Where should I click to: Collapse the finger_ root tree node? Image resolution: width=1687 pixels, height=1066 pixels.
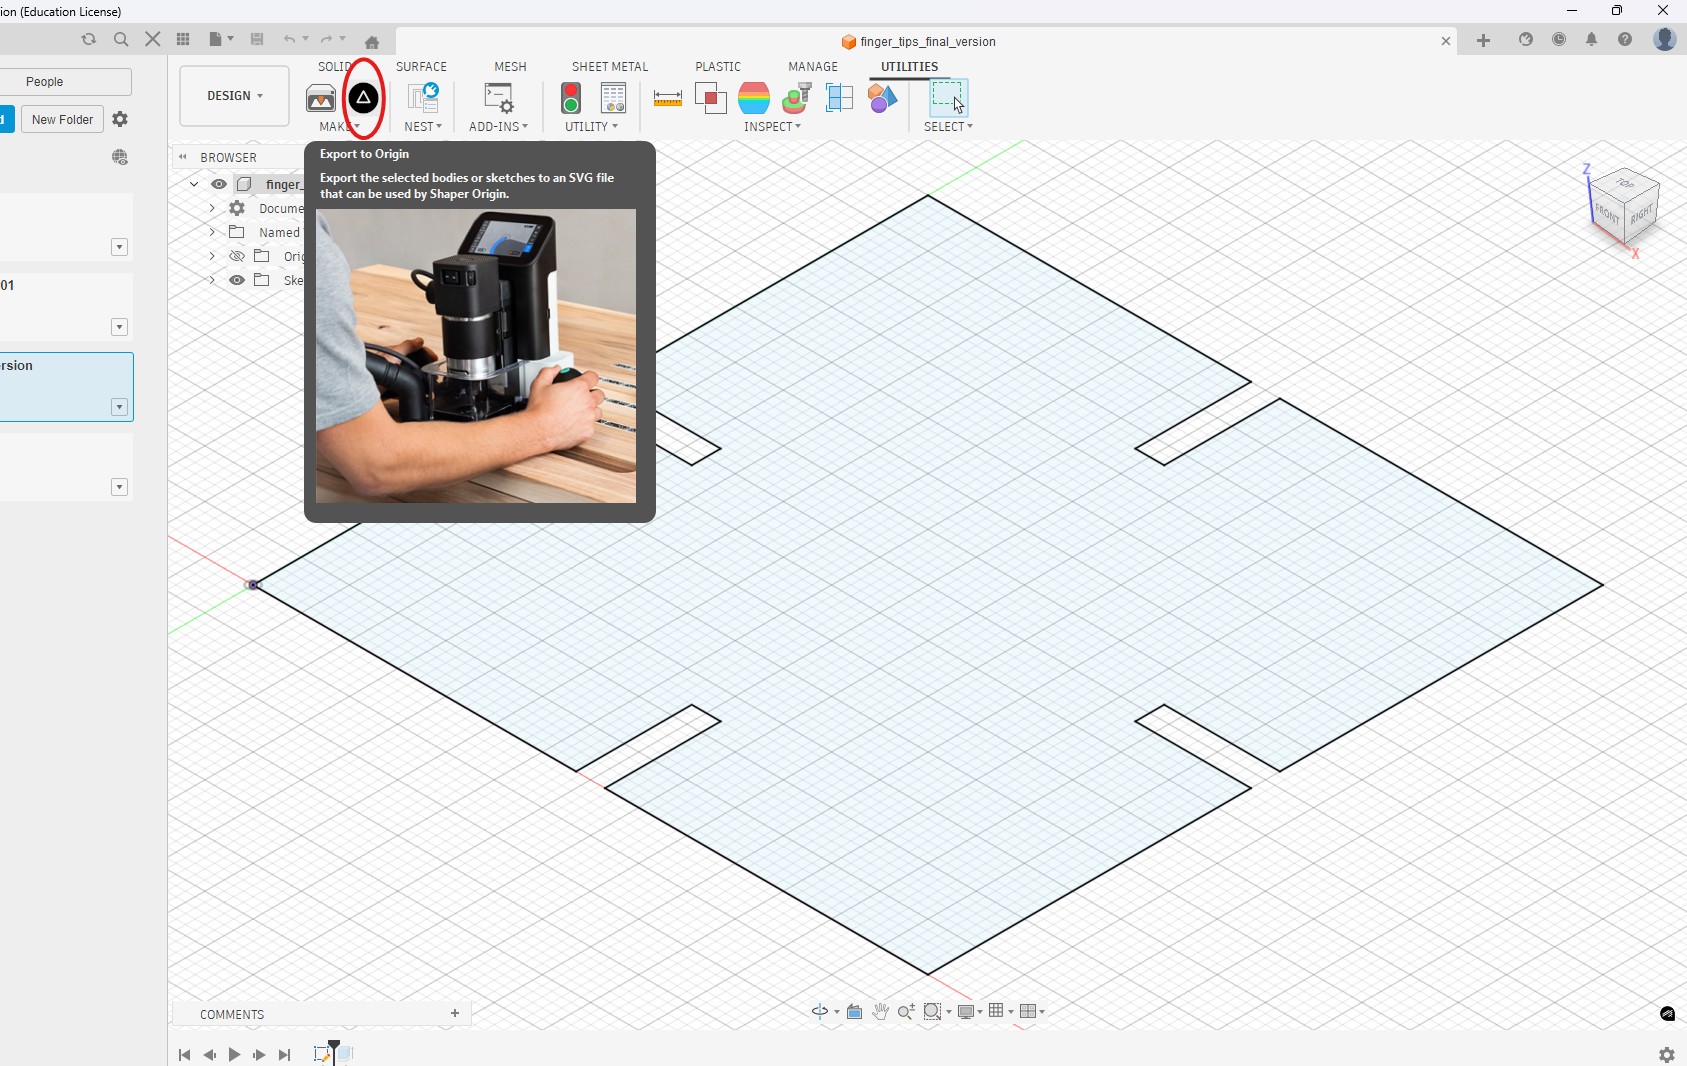click(194, 184)
